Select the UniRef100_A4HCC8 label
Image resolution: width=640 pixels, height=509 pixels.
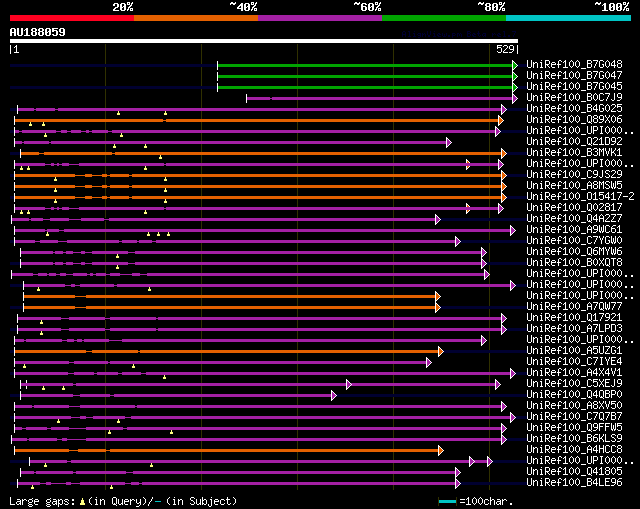(x=574, y=450)
